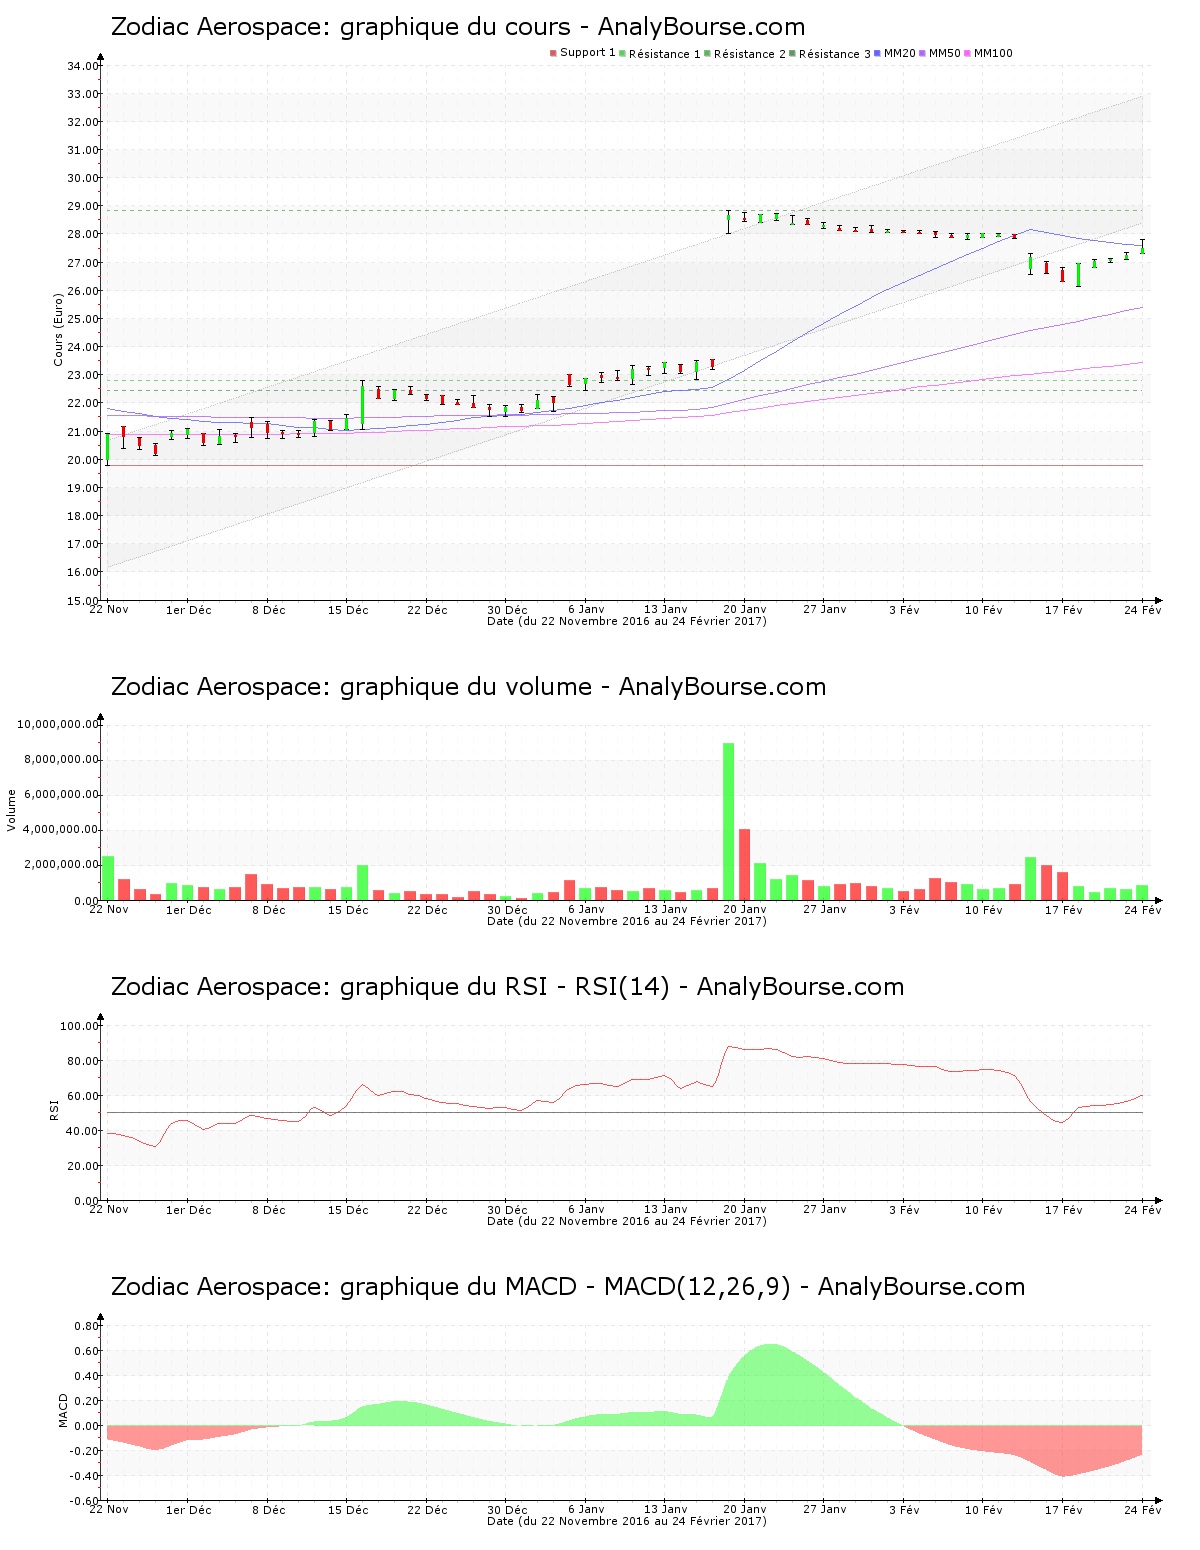Image resolution: width=1200 pixels, height=1550 pixels.
Task: Click '6 Janv' date under RSI chart
Action: (x=586, y=1210)
